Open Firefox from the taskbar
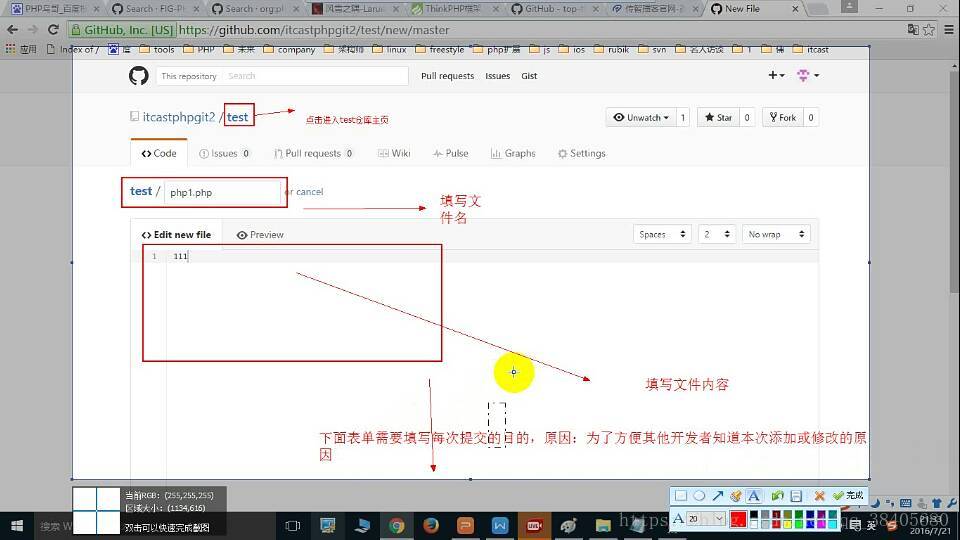This screenshot has height=540, width=960. click(x=431, y=526)
